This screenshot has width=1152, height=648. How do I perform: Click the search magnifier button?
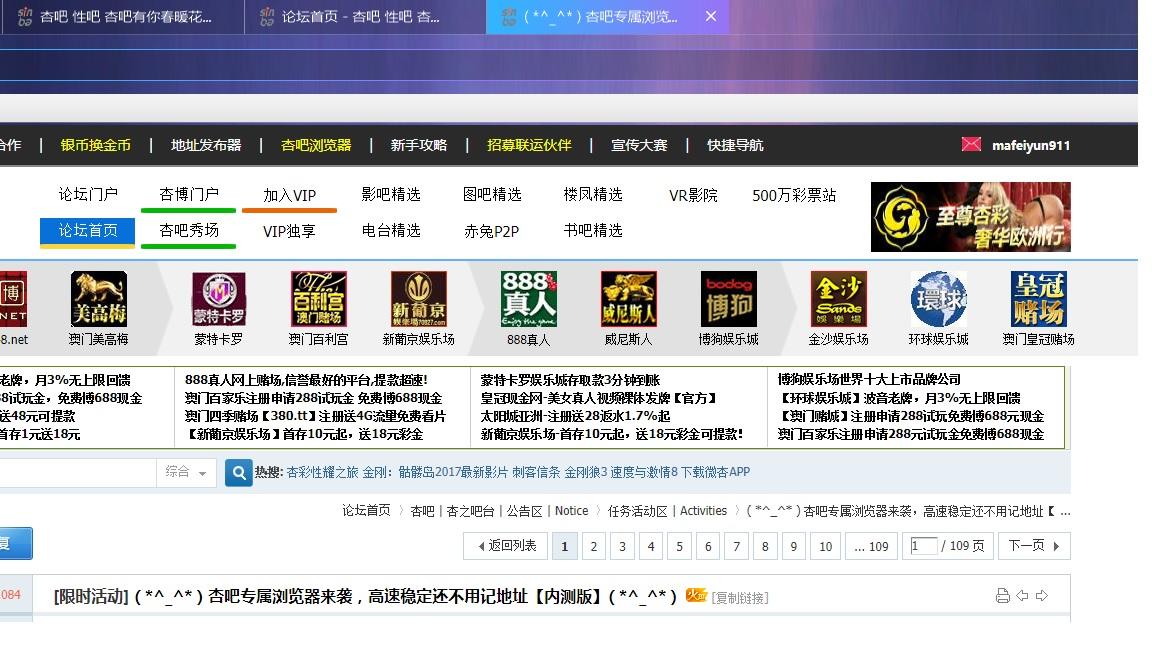click(x=239, y=472)
